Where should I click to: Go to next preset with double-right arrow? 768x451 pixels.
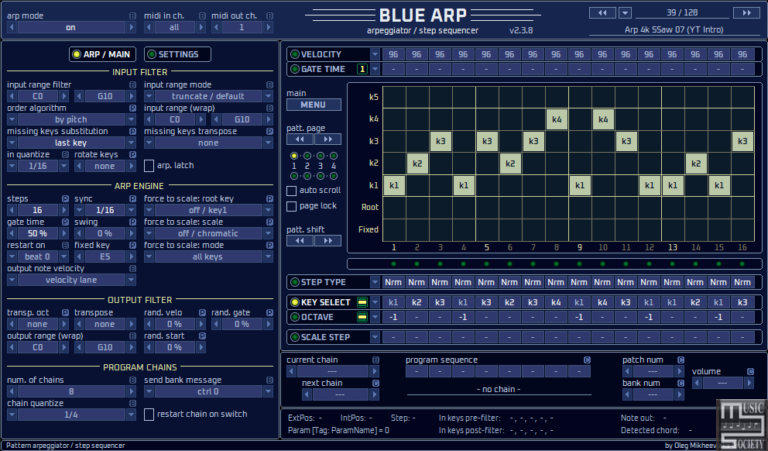(x=746, y=13)
